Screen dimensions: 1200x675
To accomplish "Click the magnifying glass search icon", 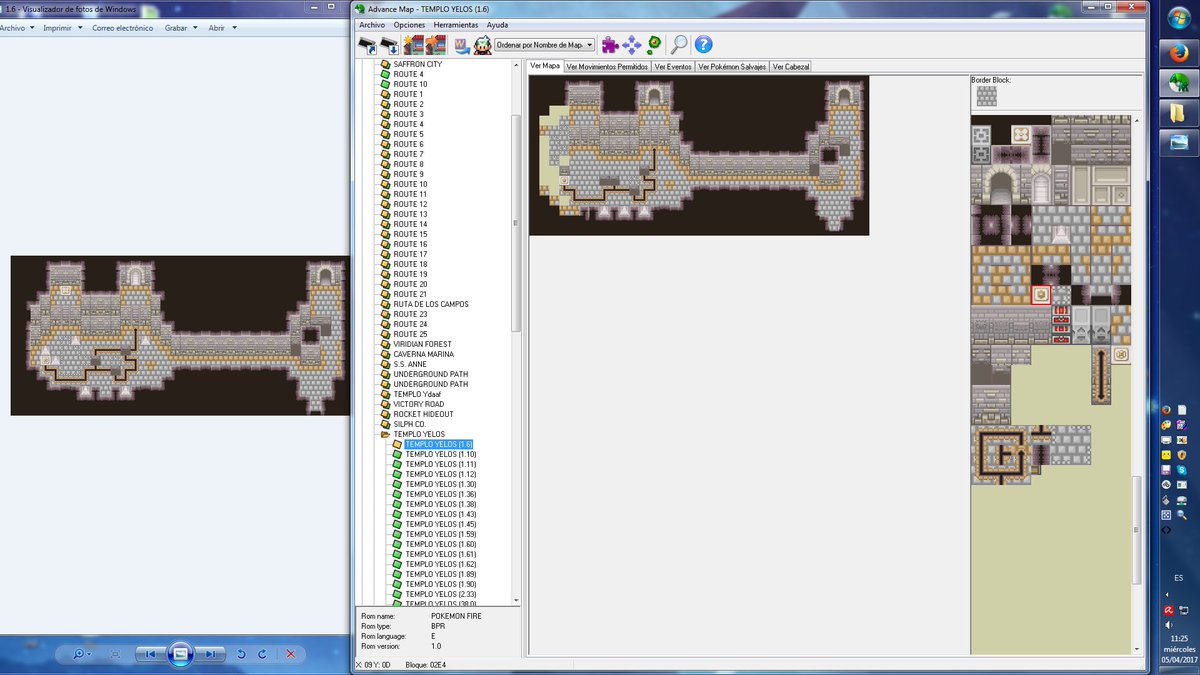I will click(679, 44).
